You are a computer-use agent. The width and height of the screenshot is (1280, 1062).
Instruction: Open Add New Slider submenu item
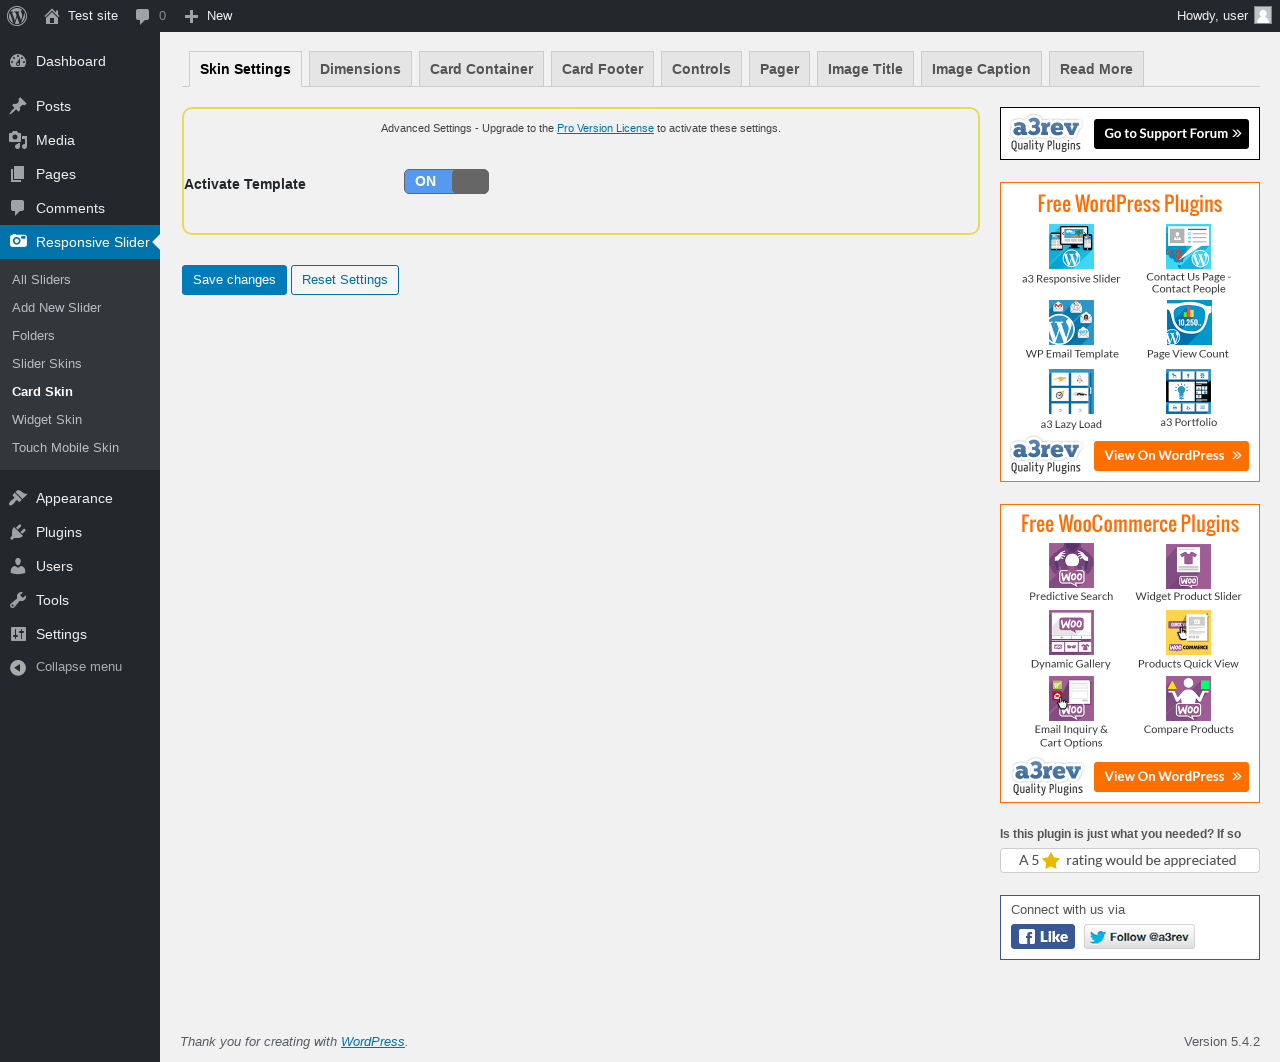(56, 307)
